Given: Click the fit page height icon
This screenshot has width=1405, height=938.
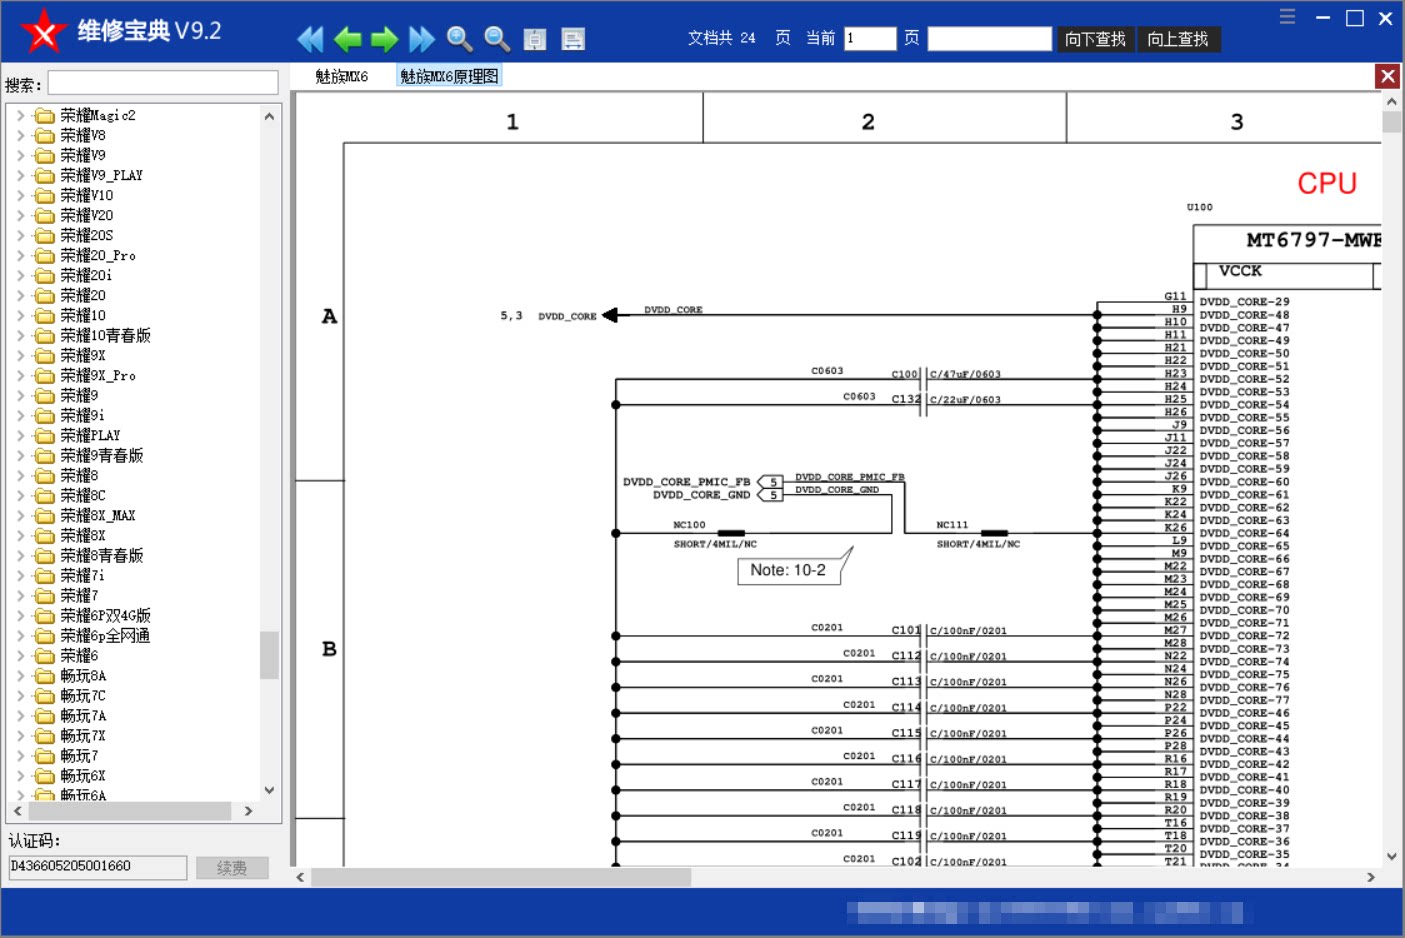Looking at the screenshot, I should pyautogui.click(x=535, y=39).
